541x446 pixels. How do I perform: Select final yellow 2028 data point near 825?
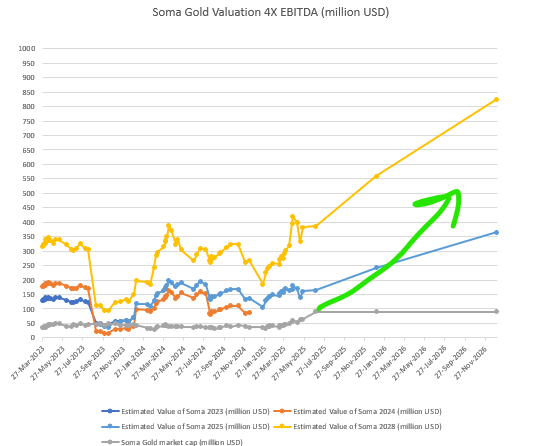[496, 99]
